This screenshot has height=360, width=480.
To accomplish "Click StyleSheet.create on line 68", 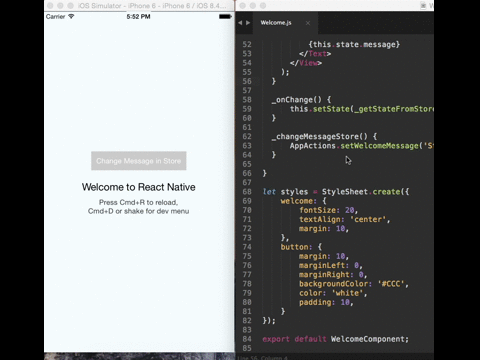I will pos(361,192).
